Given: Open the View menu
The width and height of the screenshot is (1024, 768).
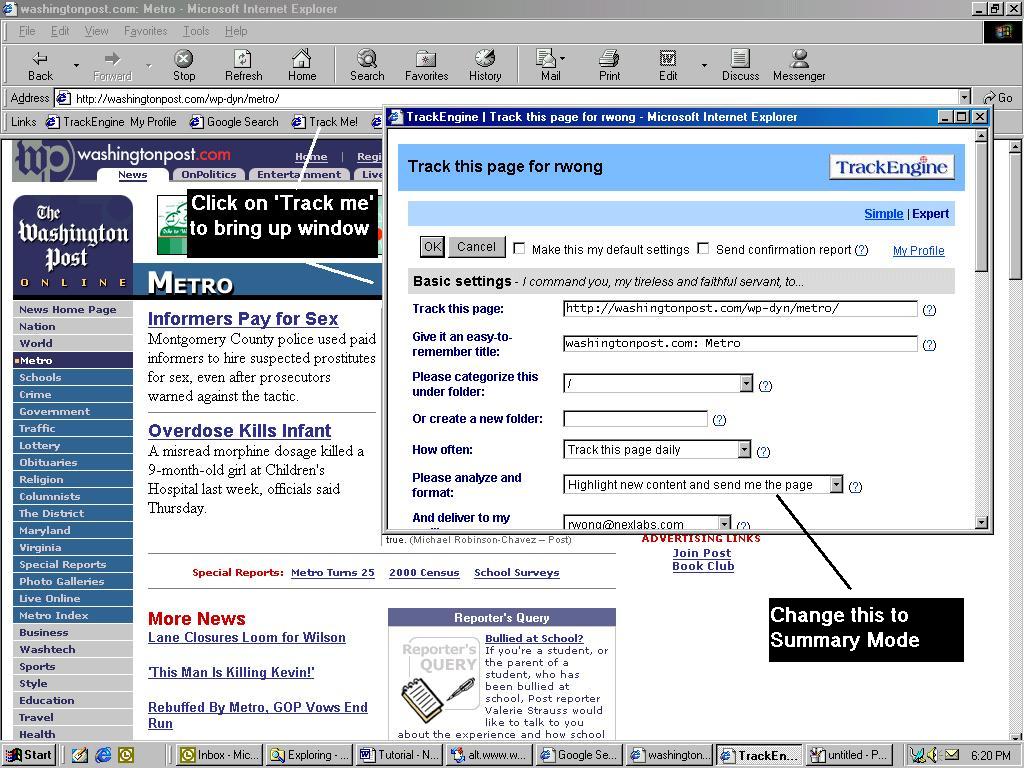Looking at the screenshot, I should click(96, 31).
